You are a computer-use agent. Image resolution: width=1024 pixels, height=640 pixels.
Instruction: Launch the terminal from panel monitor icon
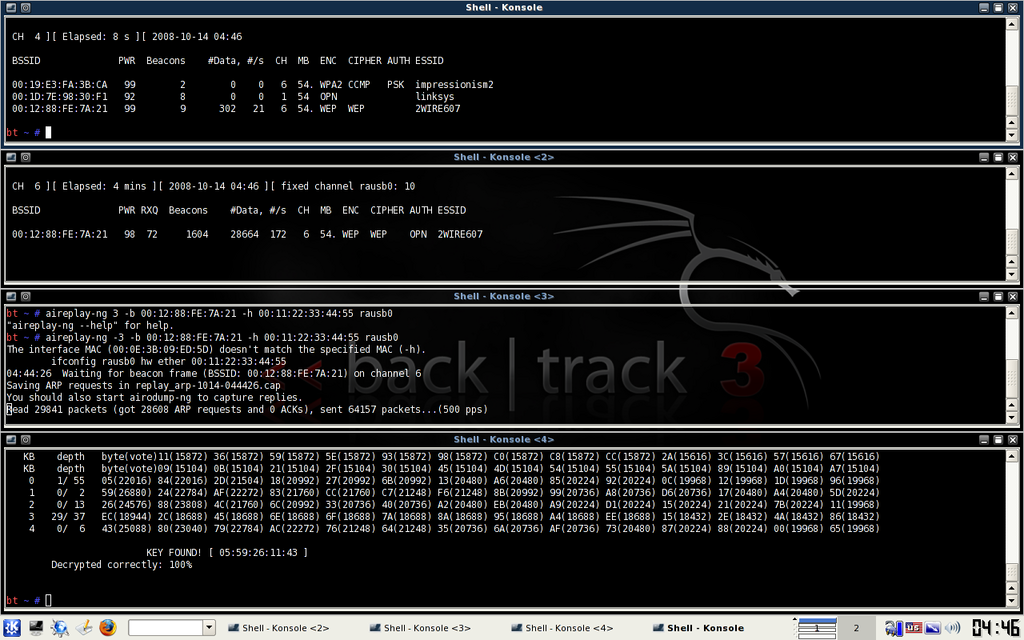36,628
